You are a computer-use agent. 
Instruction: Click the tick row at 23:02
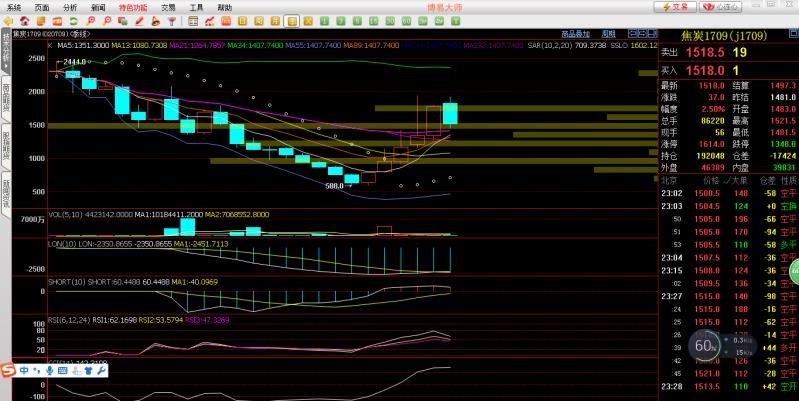(729, 194)
